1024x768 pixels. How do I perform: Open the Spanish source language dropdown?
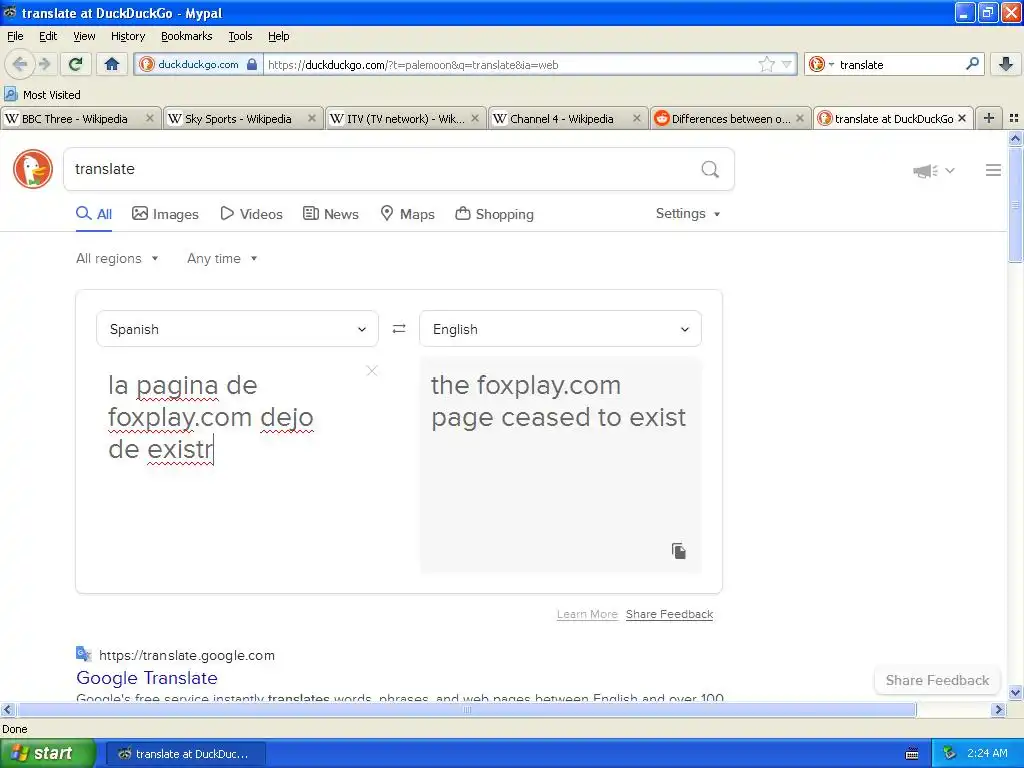237,328
